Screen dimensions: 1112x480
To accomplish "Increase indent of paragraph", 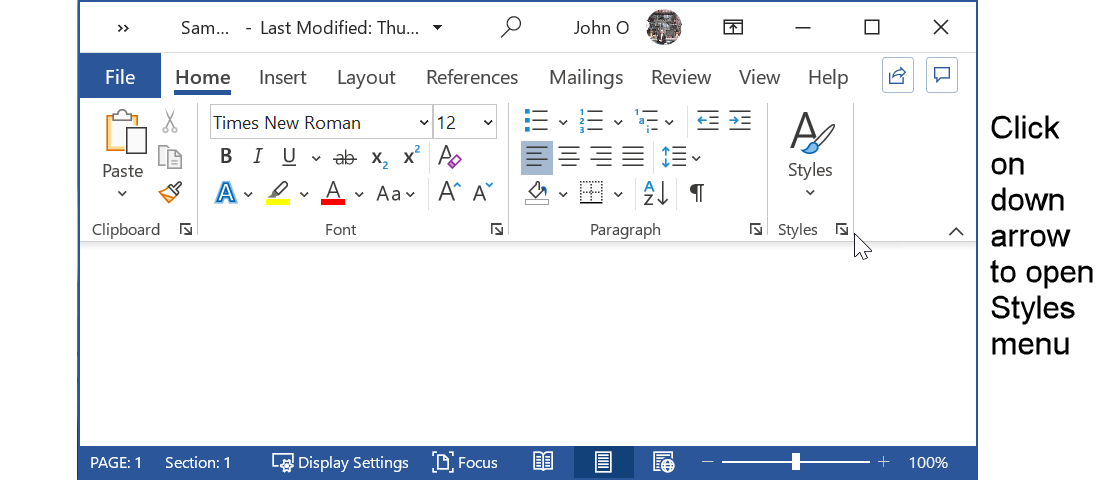I will pyautogui.click(x=739, y=122).
